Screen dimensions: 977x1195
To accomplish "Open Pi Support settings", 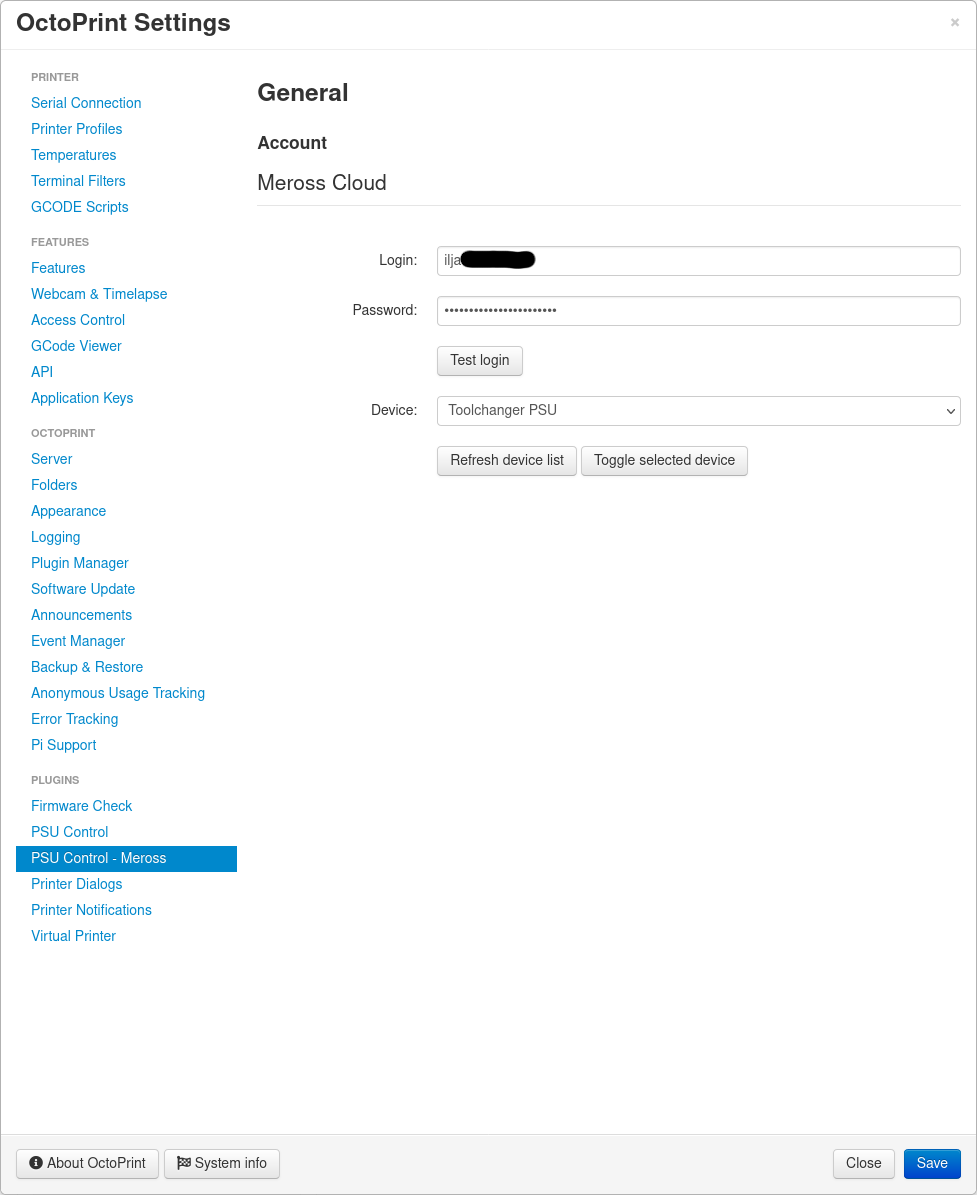I will pyautogui.click(x=64, y=743).
